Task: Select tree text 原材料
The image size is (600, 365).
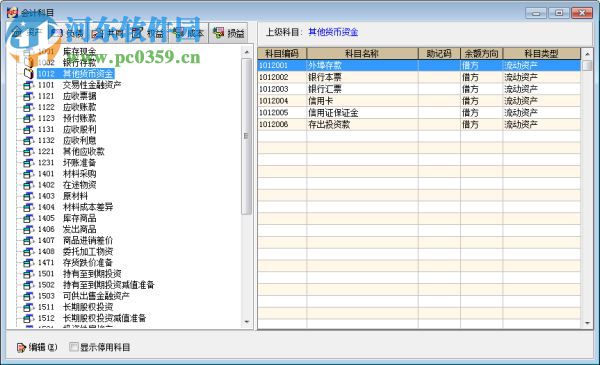Action: 75,196
